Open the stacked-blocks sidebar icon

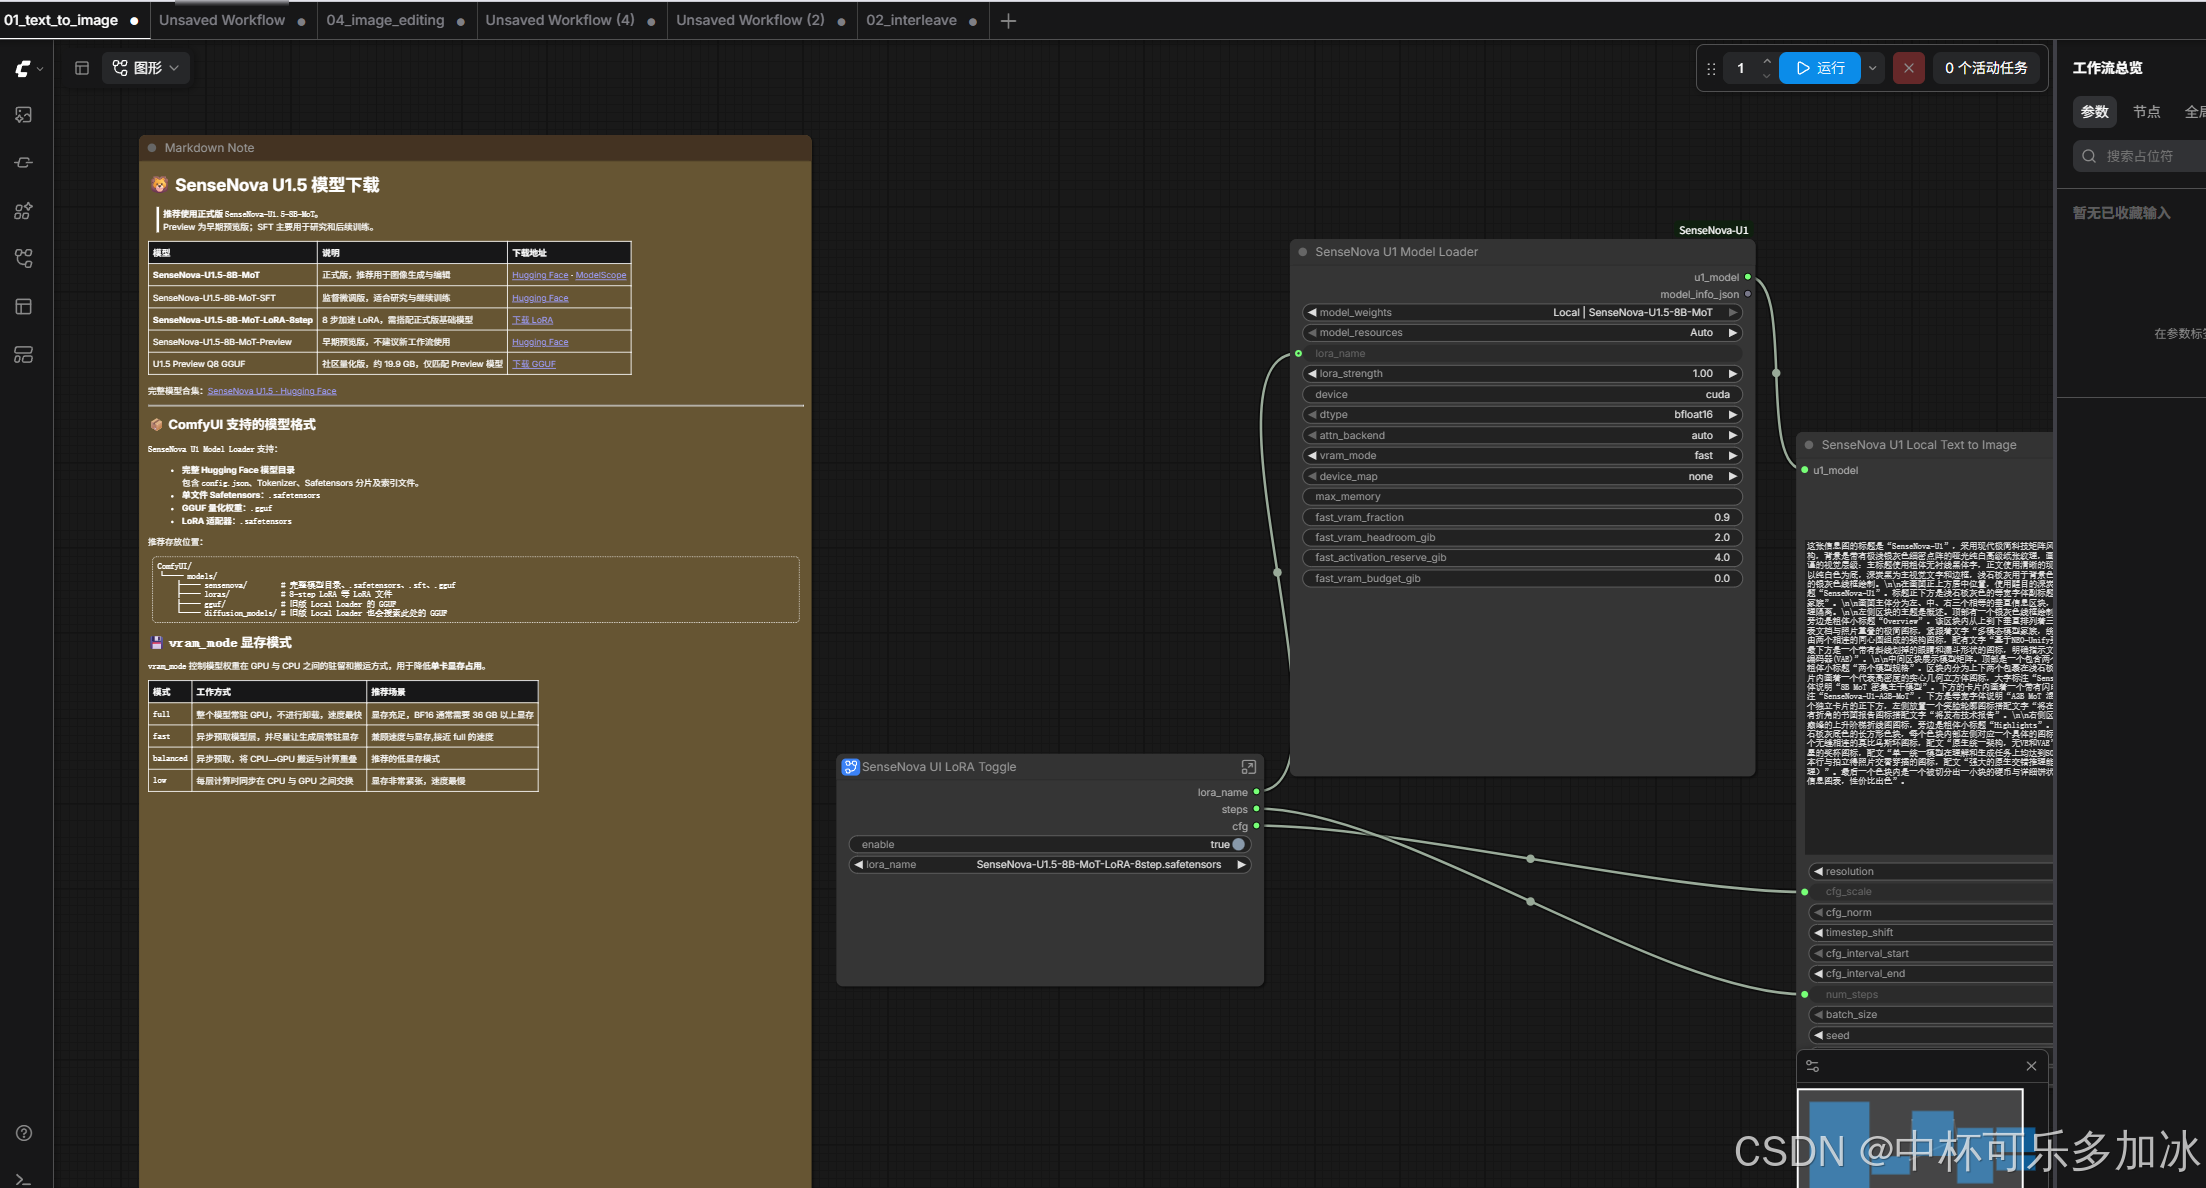point(24,355)
